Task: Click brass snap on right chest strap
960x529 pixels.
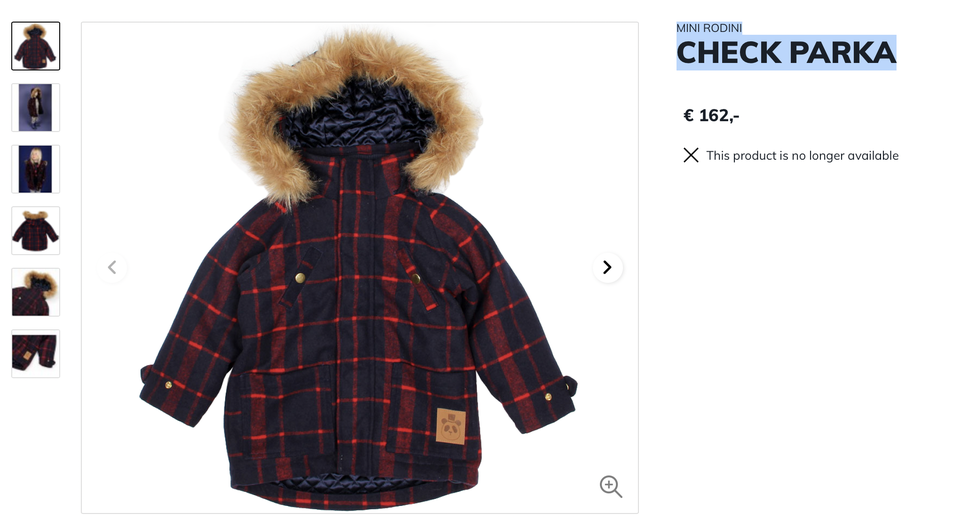Action: click(x=416, y=279)
